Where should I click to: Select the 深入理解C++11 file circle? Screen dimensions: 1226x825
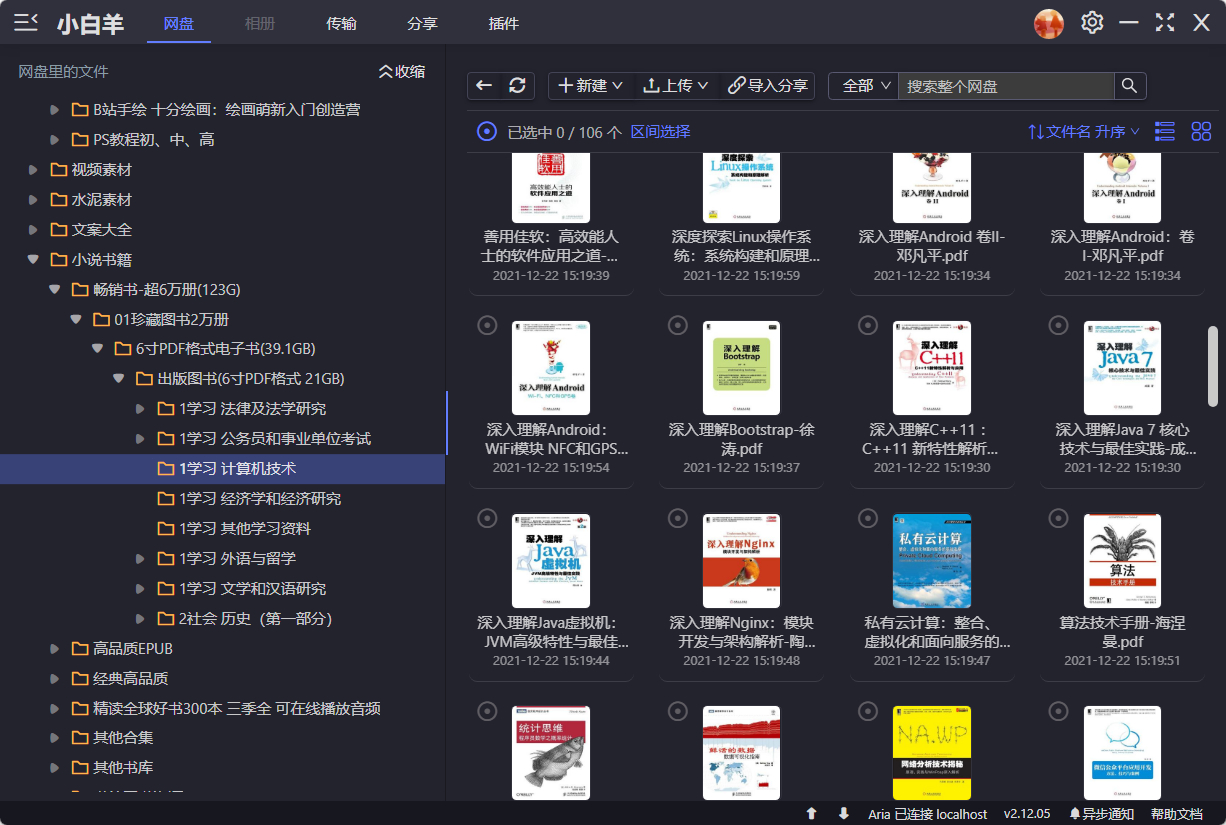(x=867, y=325)
